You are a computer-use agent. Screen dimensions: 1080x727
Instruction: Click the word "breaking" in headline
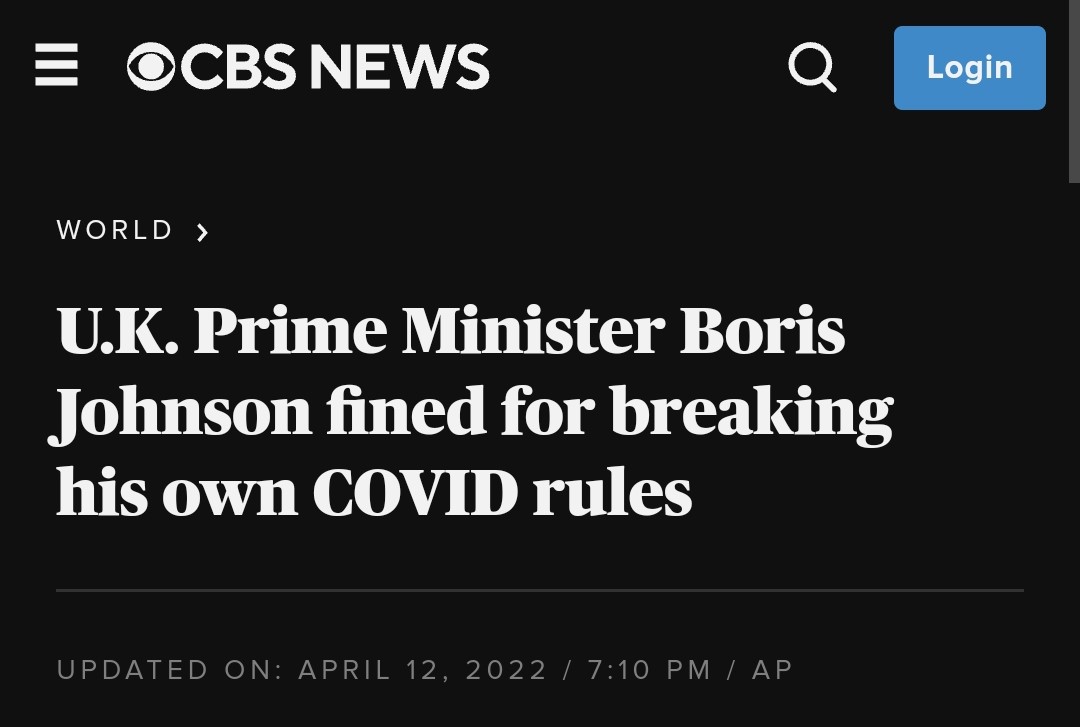[751, 412]
